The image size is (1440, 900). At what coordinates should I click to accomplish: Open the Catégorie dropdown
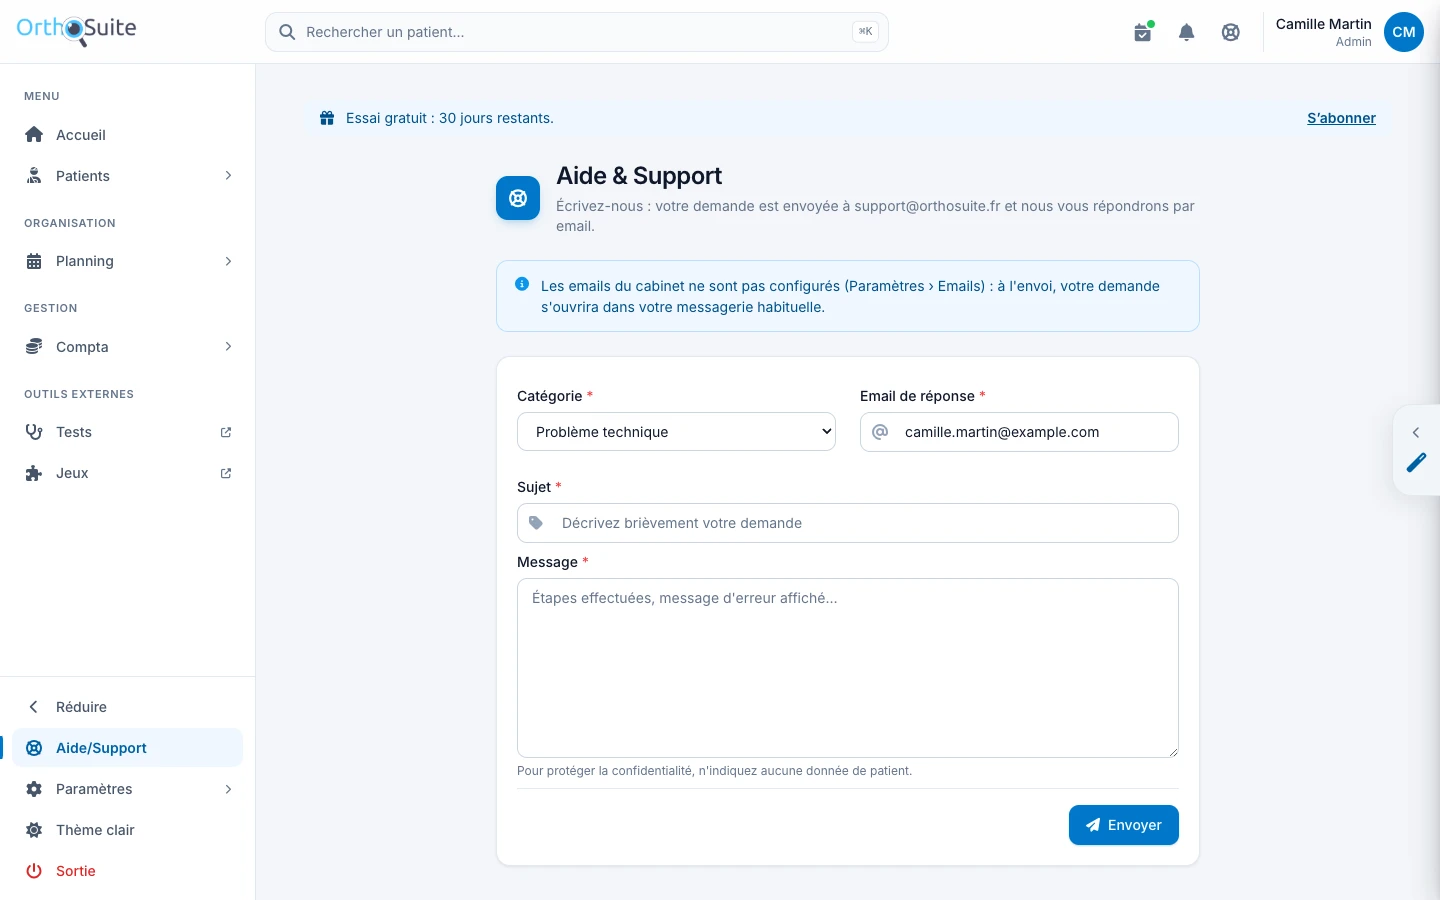pyautogui.click(x=676, y=432)
